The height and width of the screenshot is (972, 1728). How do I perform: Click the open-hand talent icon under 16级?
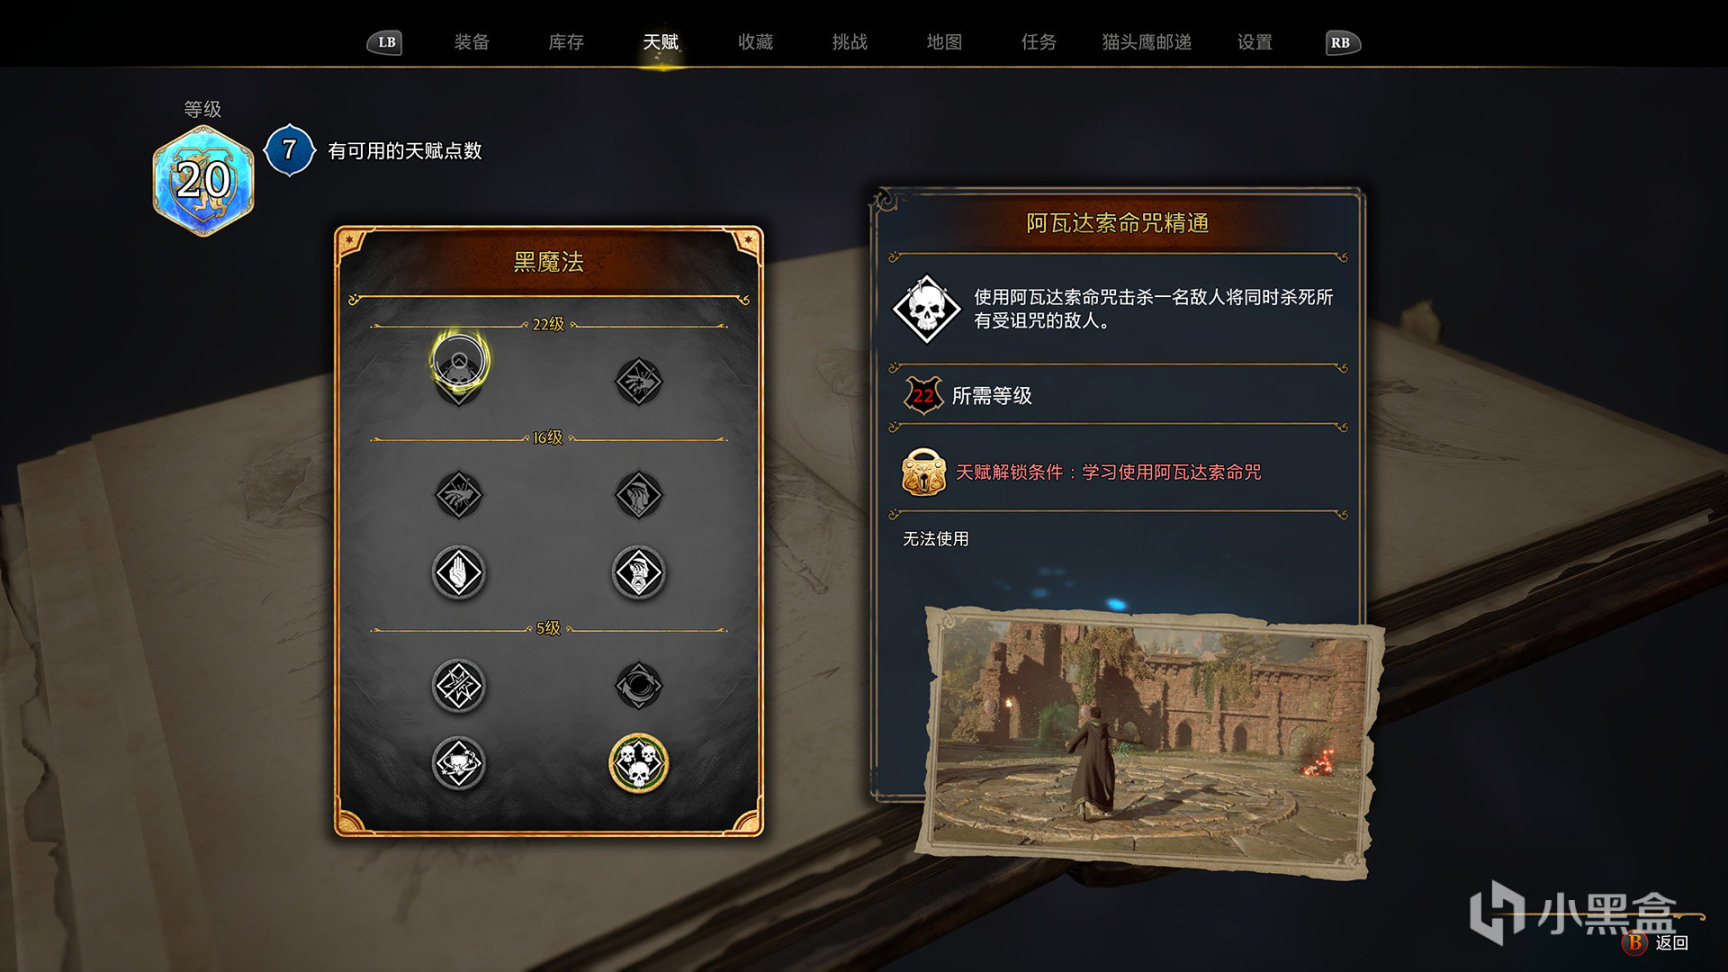coord(459,573)
